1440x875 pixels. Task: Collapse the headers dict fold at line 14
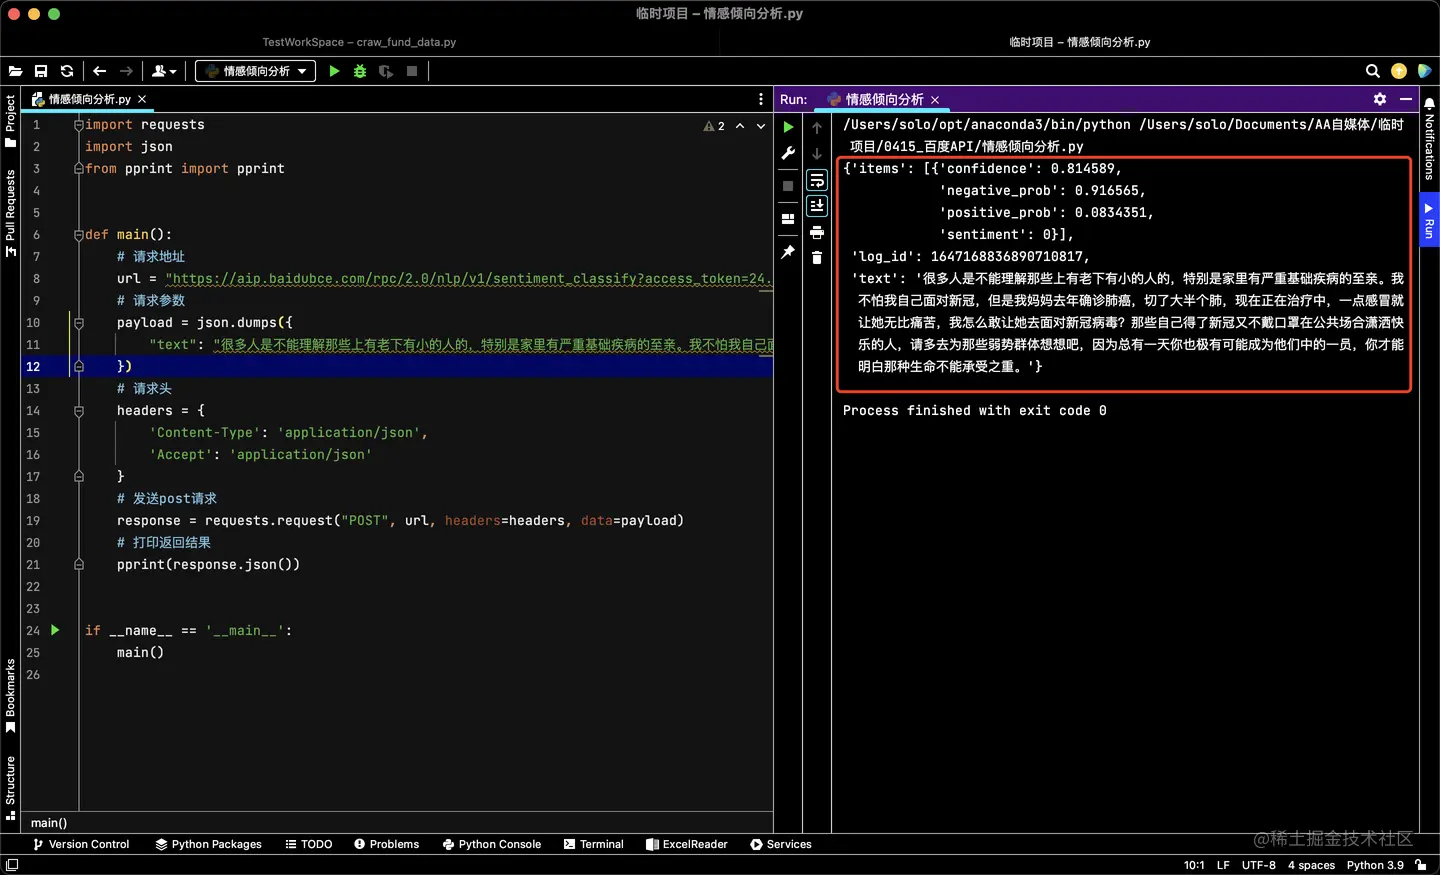(x=78, y=411)
